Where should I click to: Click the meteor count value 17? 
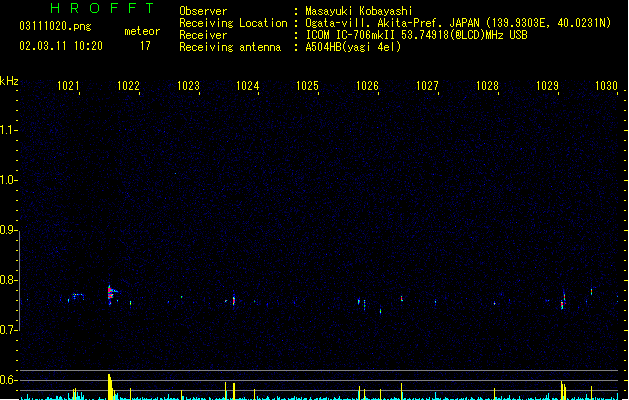(x=145, y=46)
